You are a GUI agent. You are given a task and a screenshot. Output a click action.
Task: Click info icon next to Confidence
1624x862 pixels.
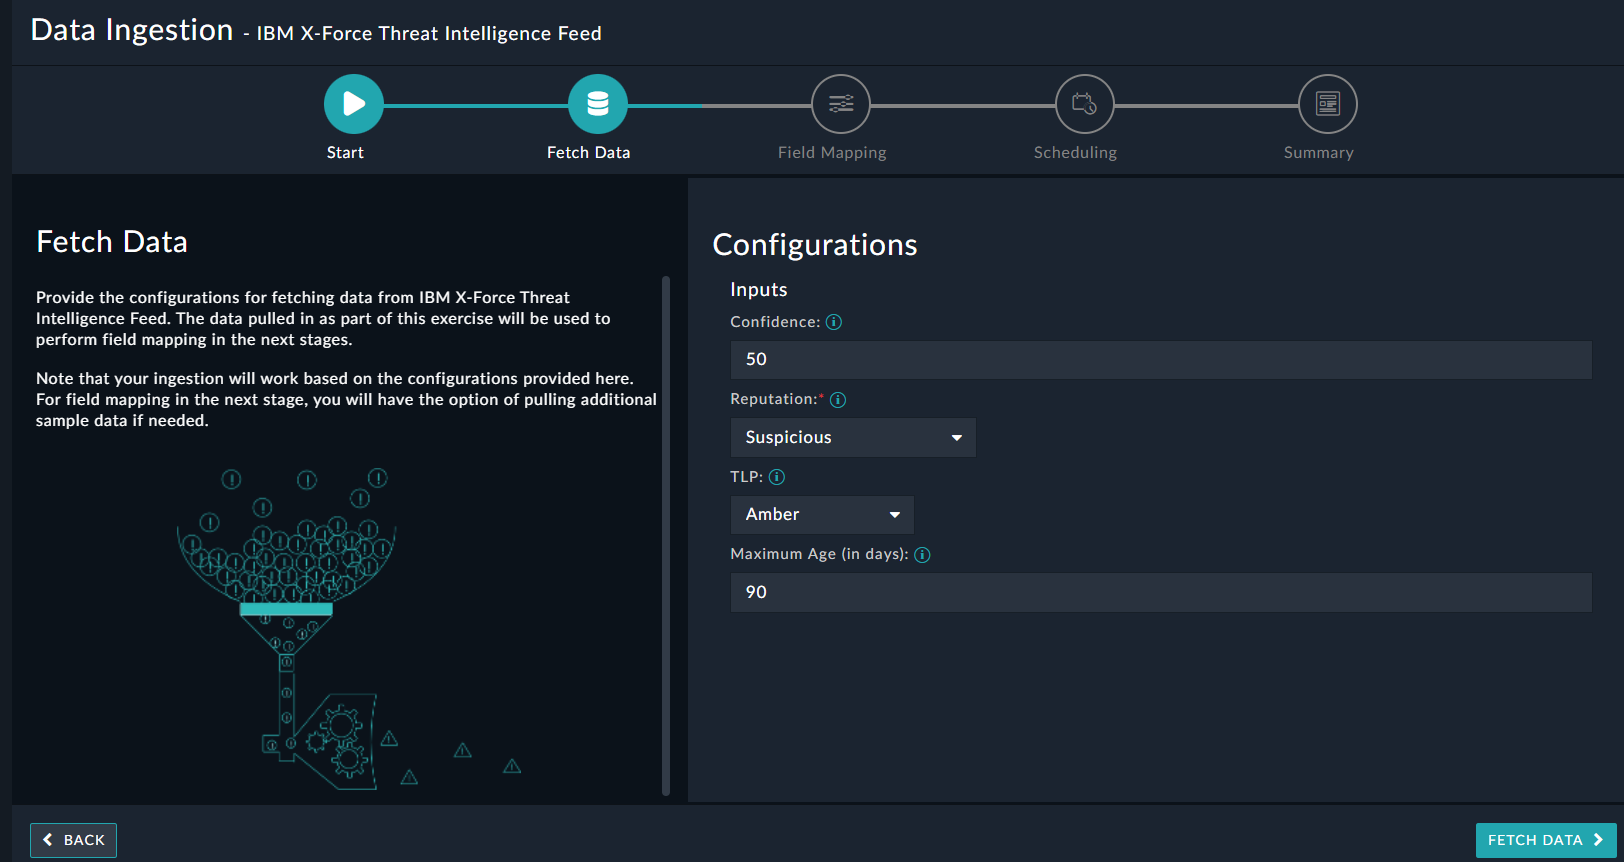(834, 322)
